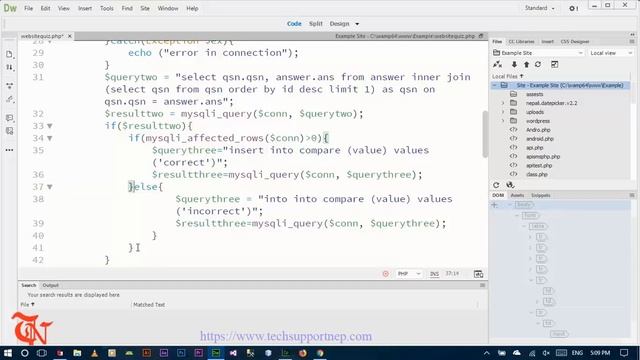
Task: Click plus icon in DOM panel
Action: point(495,205)
